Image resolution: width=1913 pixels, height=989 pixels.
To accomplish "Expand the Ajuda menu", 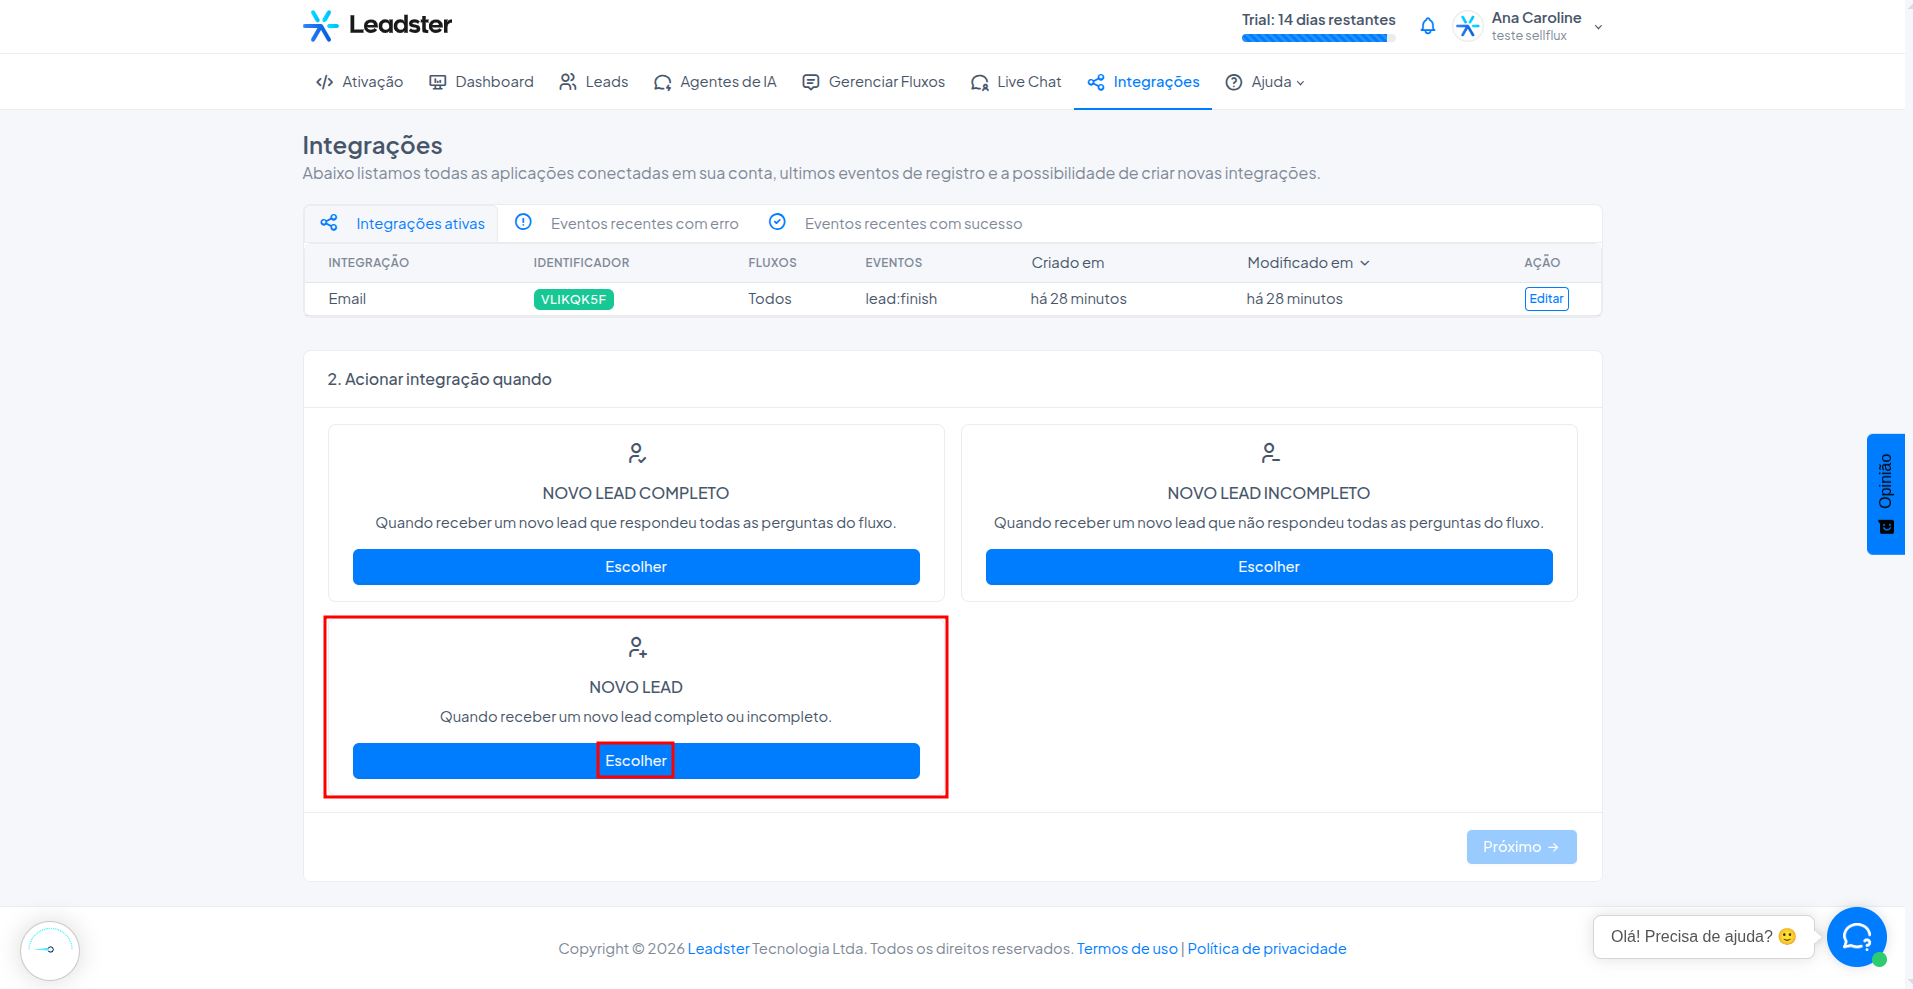I will pos(1265,82).
